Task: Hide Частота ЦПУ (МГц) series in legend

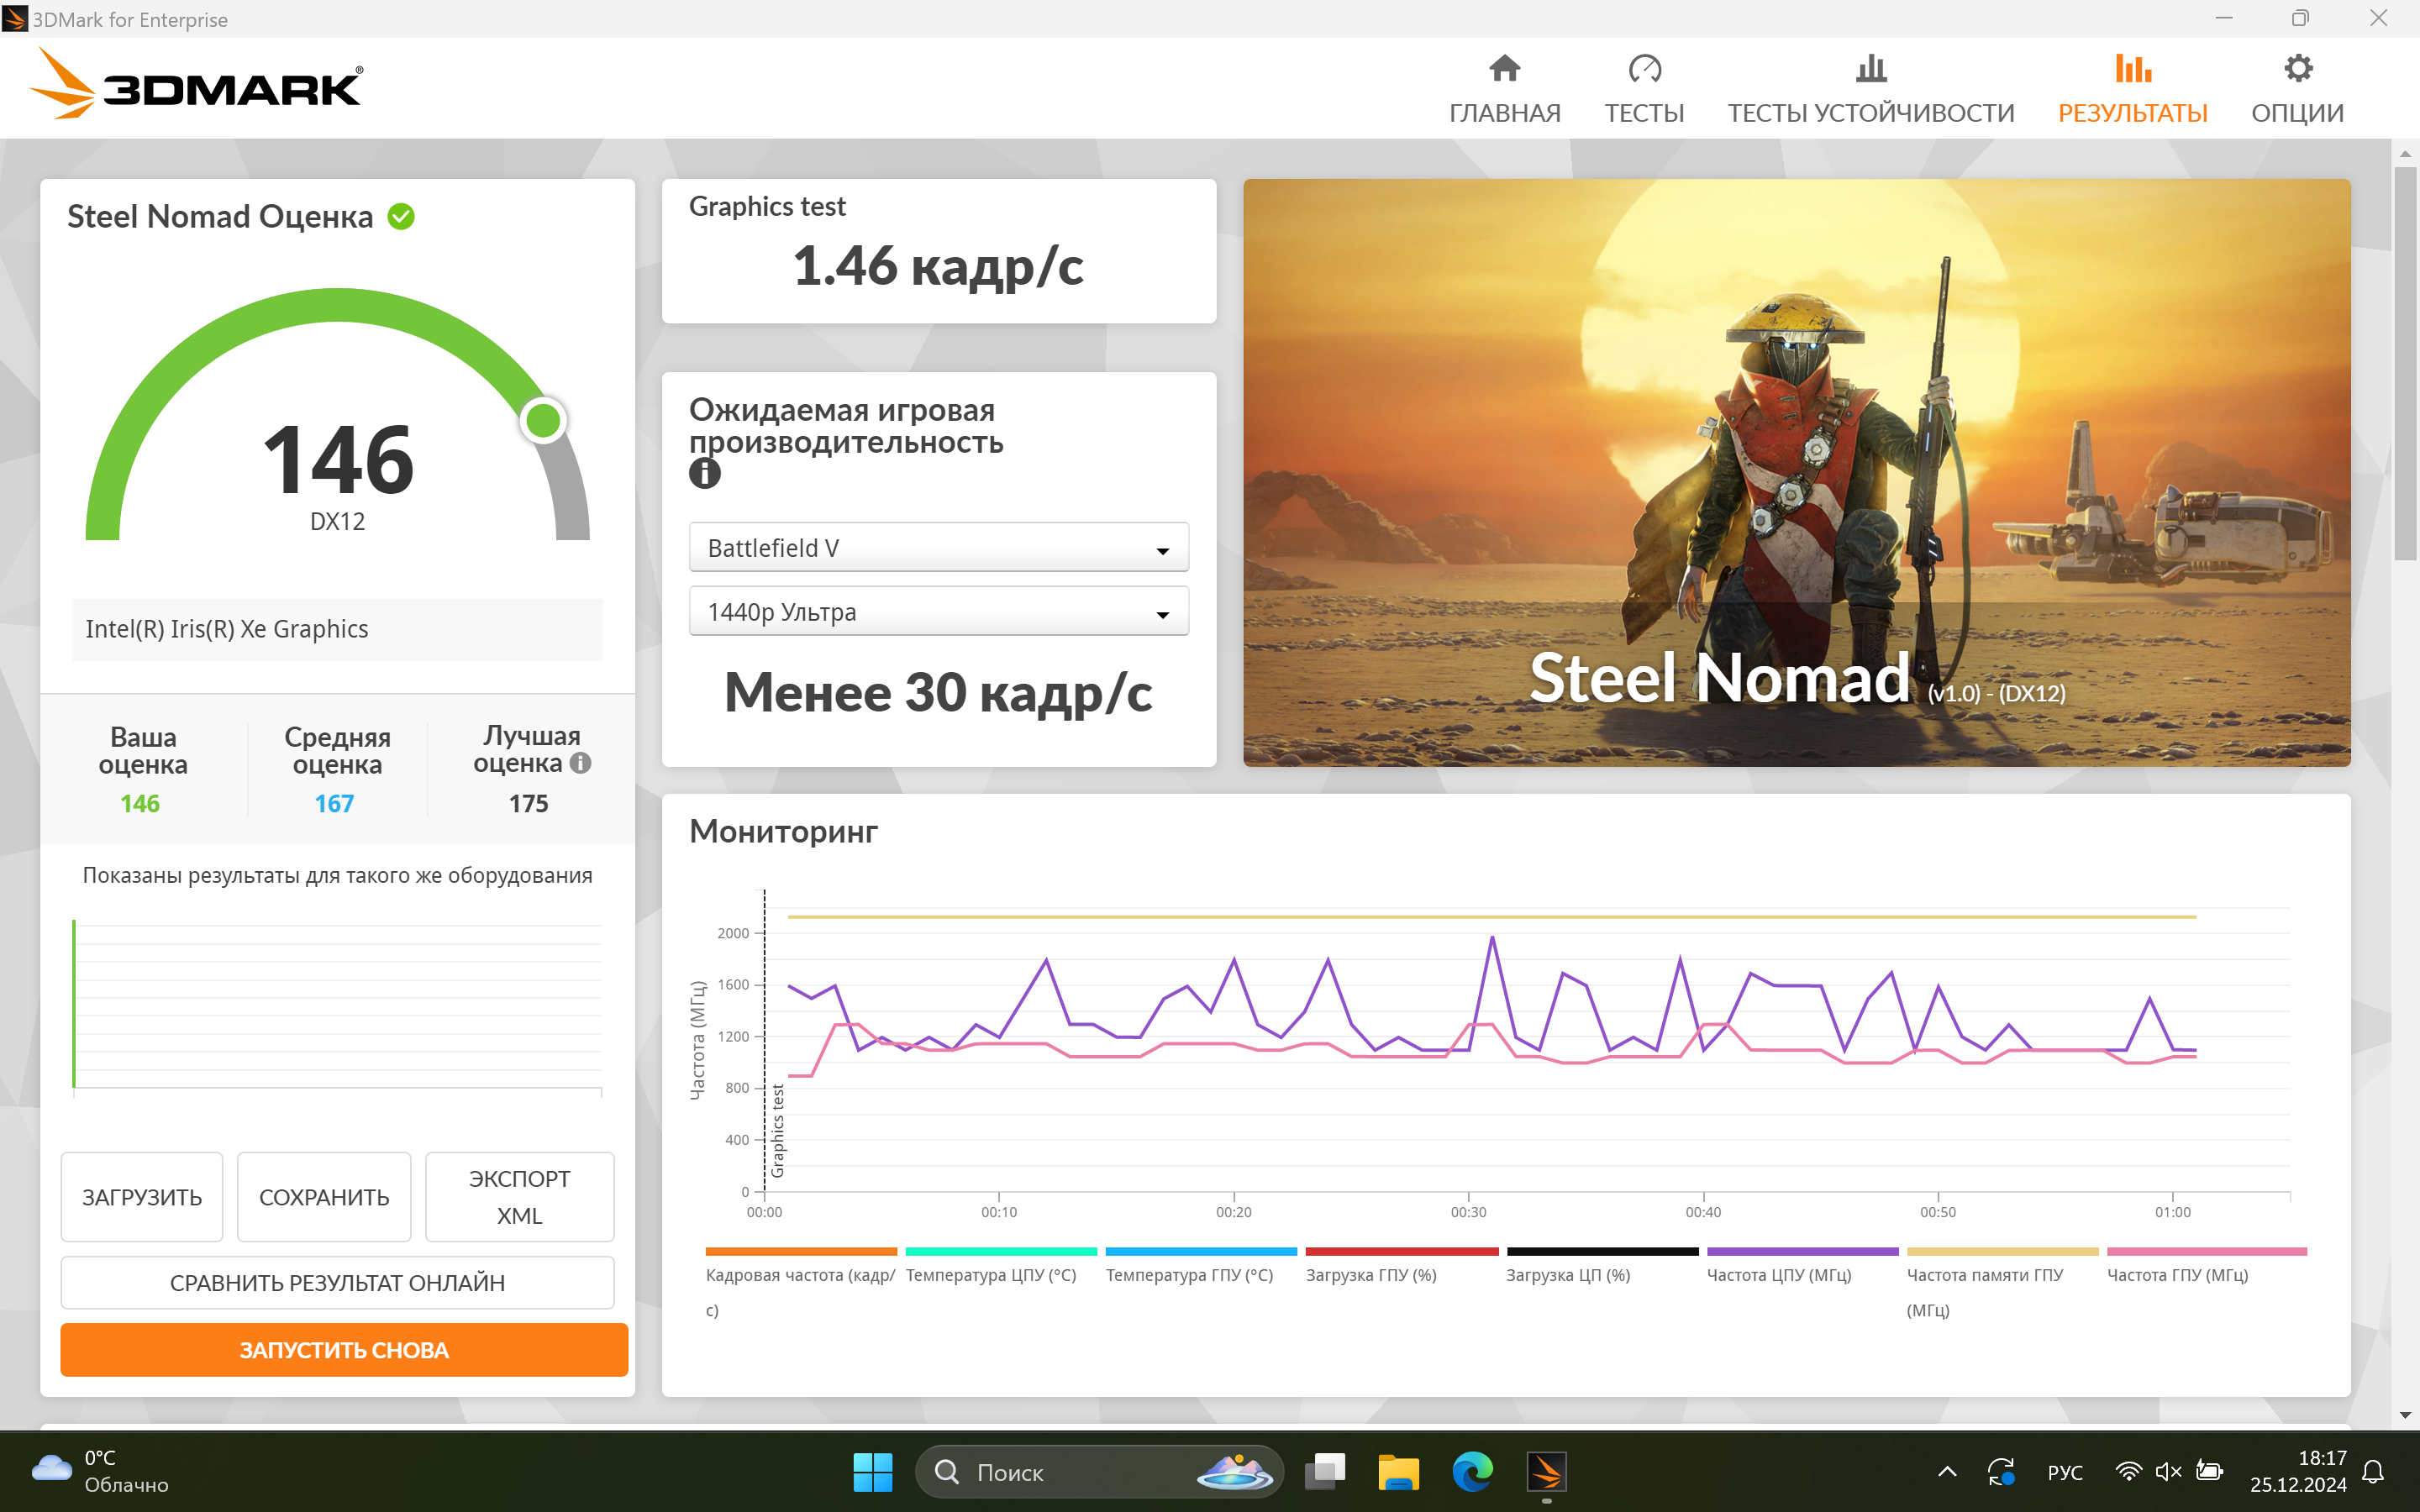Action: [x=1778, y=1275]
